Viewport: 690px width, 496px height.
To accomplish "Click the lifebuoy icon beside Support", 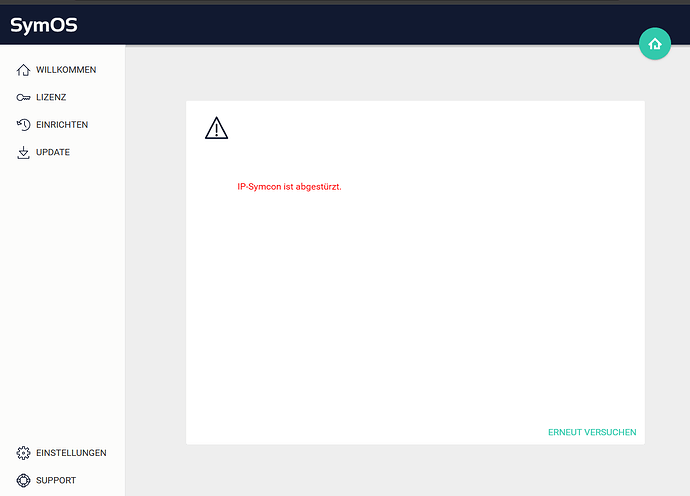I will (23, 480).
